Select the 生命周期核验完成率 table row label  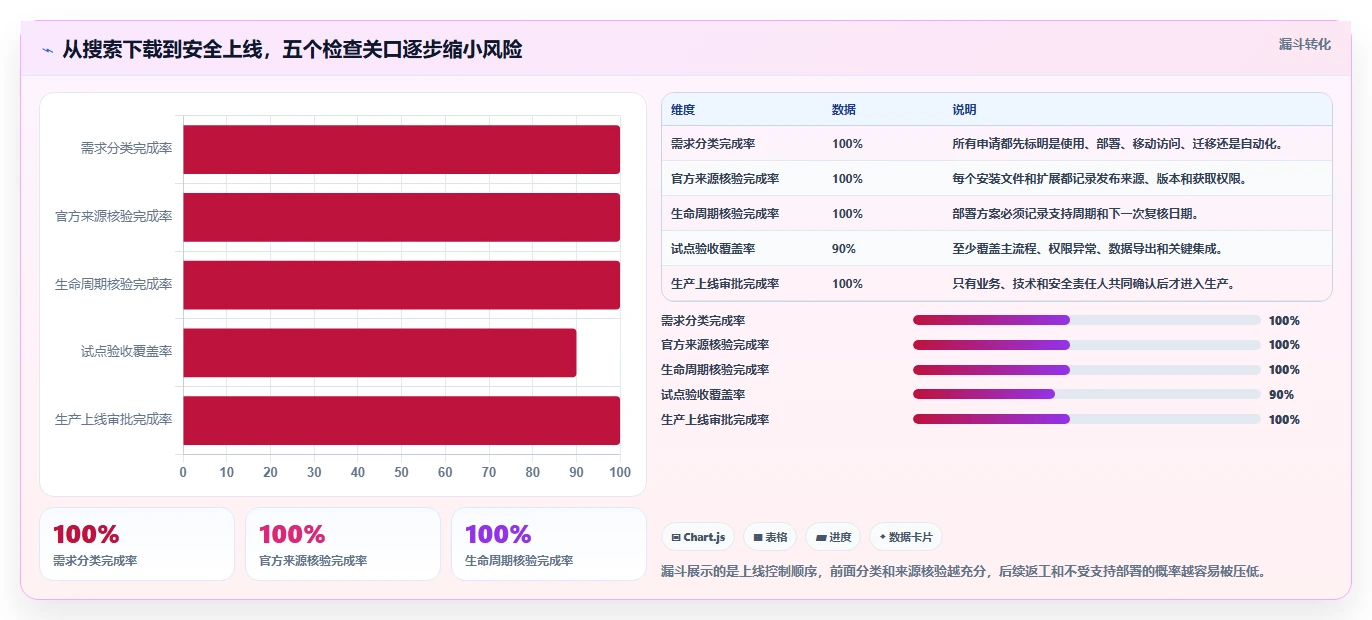725,214
